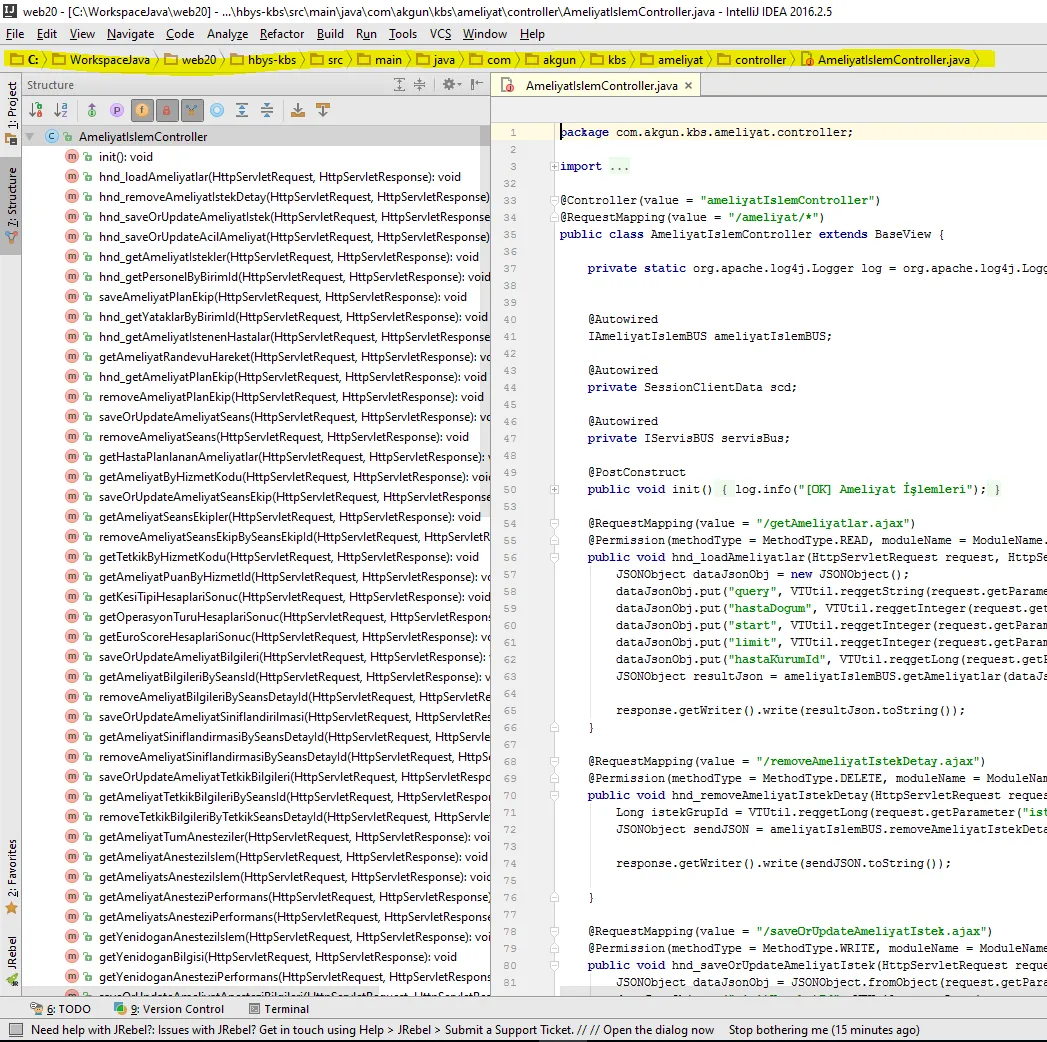This screenshot has width=1047, height=1042.
Task: Toggle Show Anonymous Classes circle button
Action: click(217, 110)
